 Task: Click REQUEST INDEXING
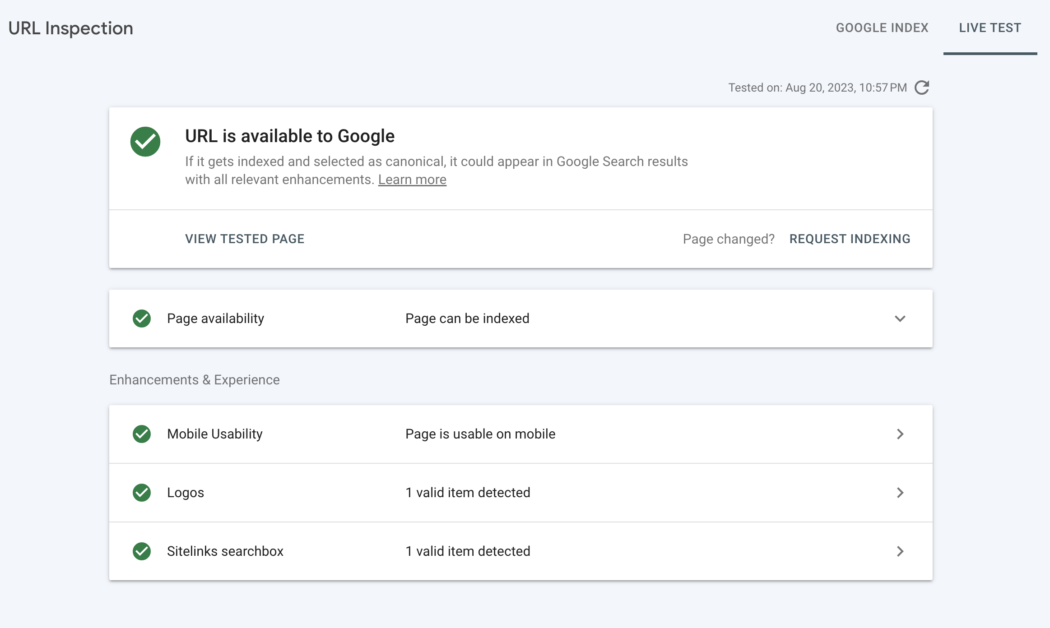click(x=850, y=239)
